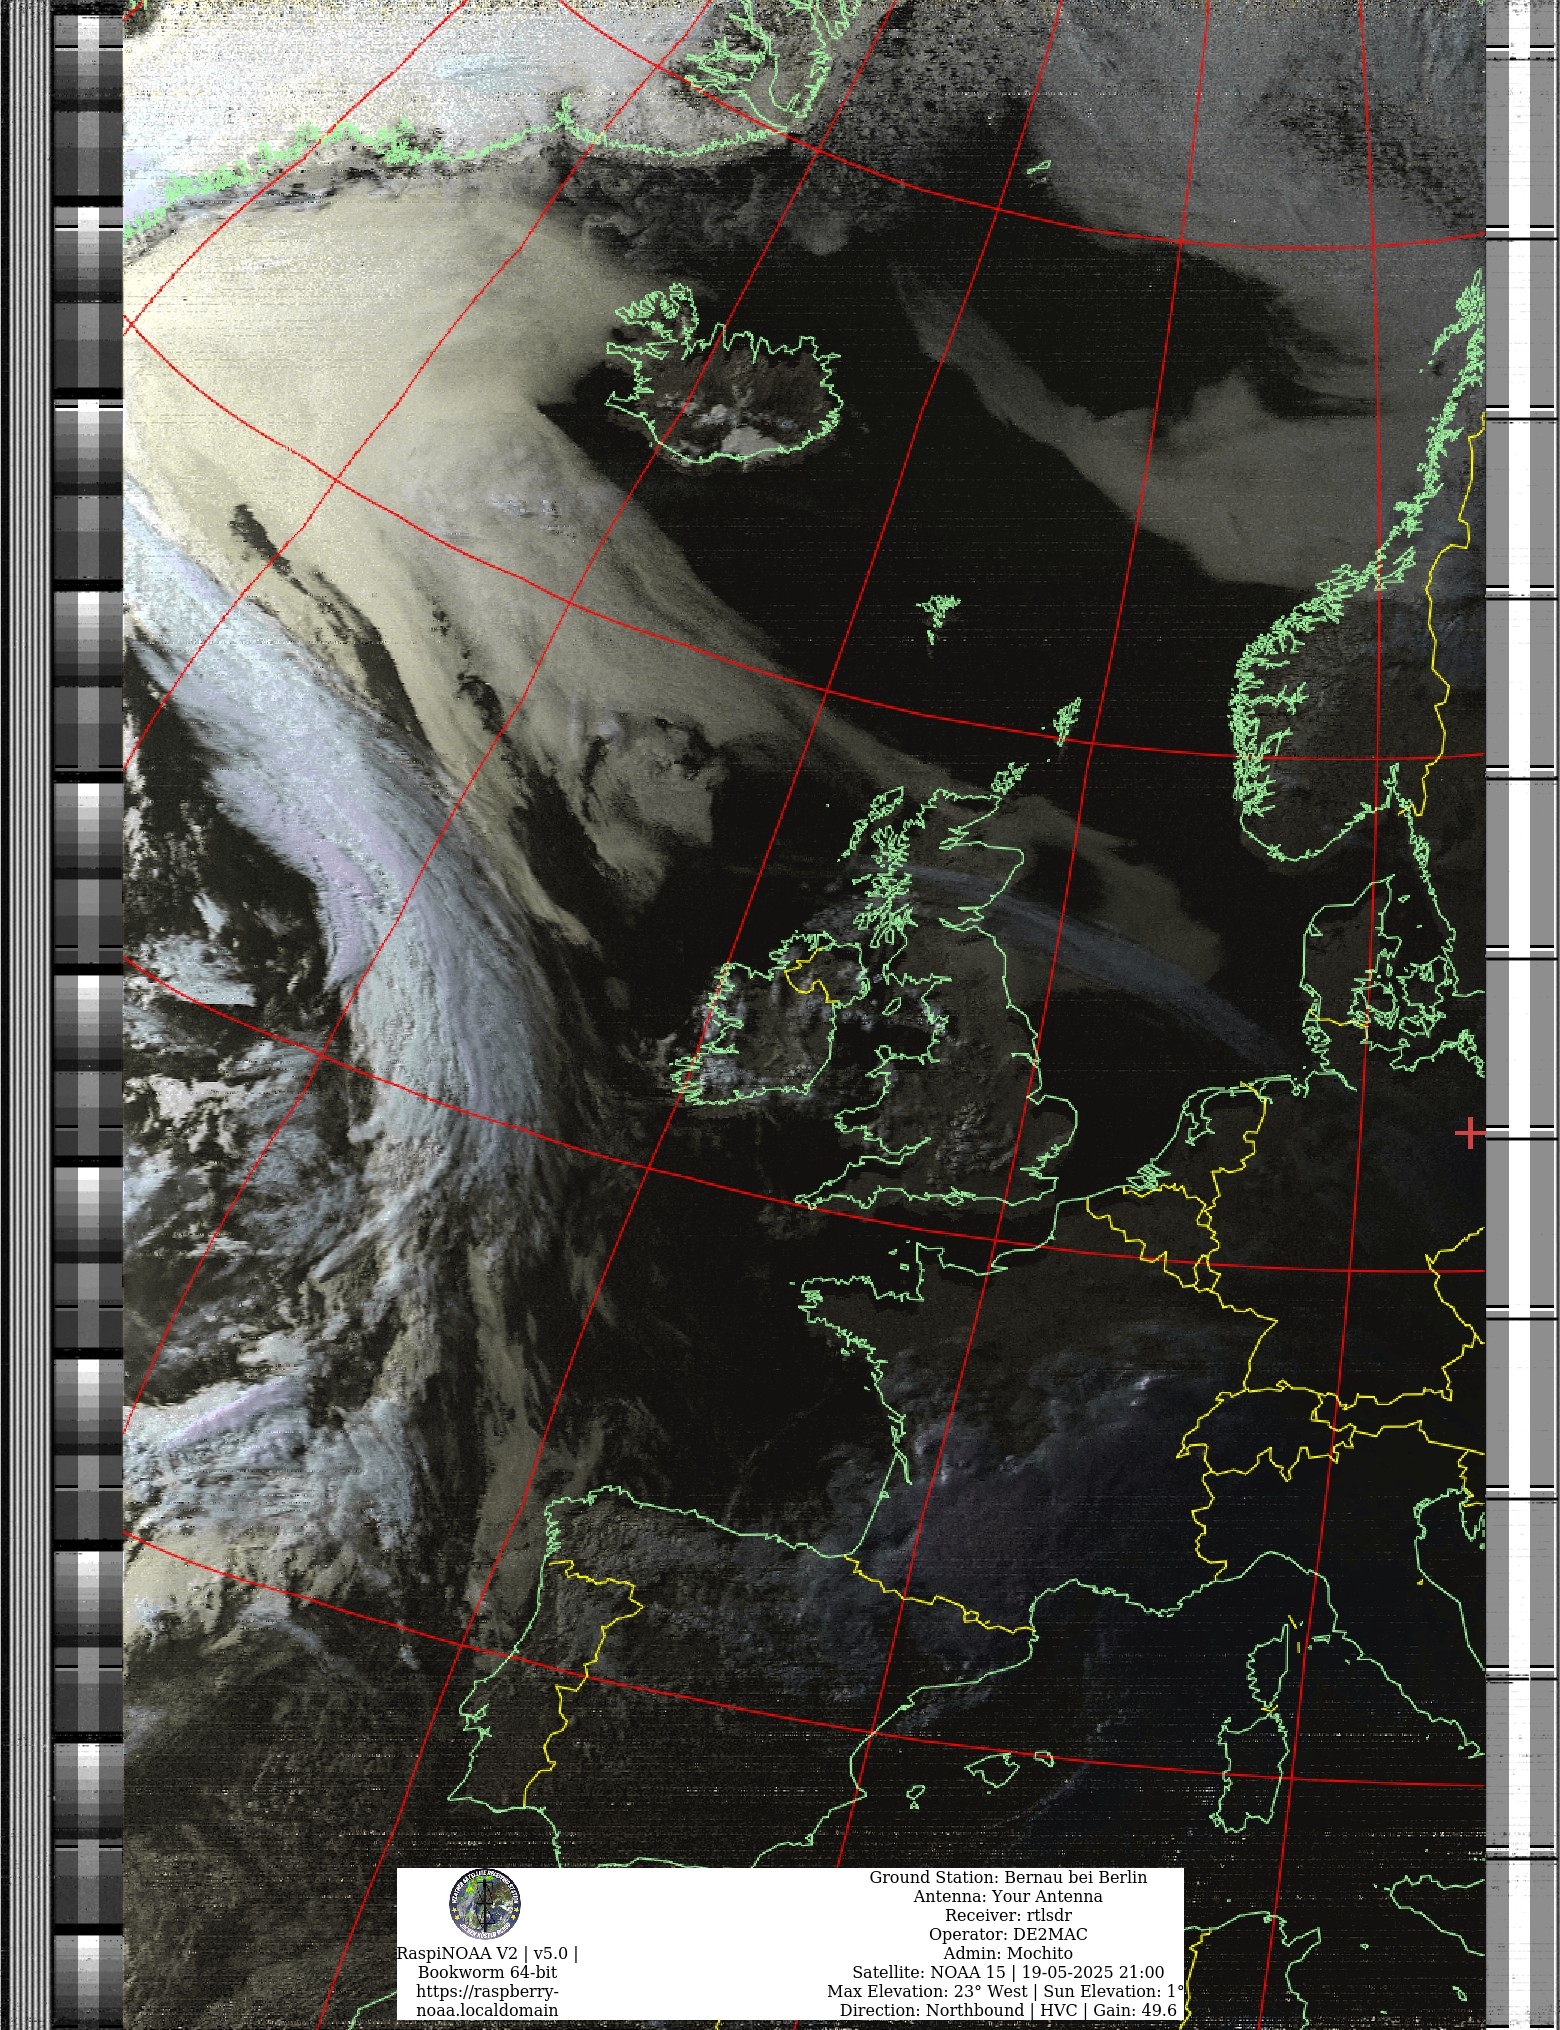
Task: Click the RaspiNOAA round logo badge
Action: 485,1905
